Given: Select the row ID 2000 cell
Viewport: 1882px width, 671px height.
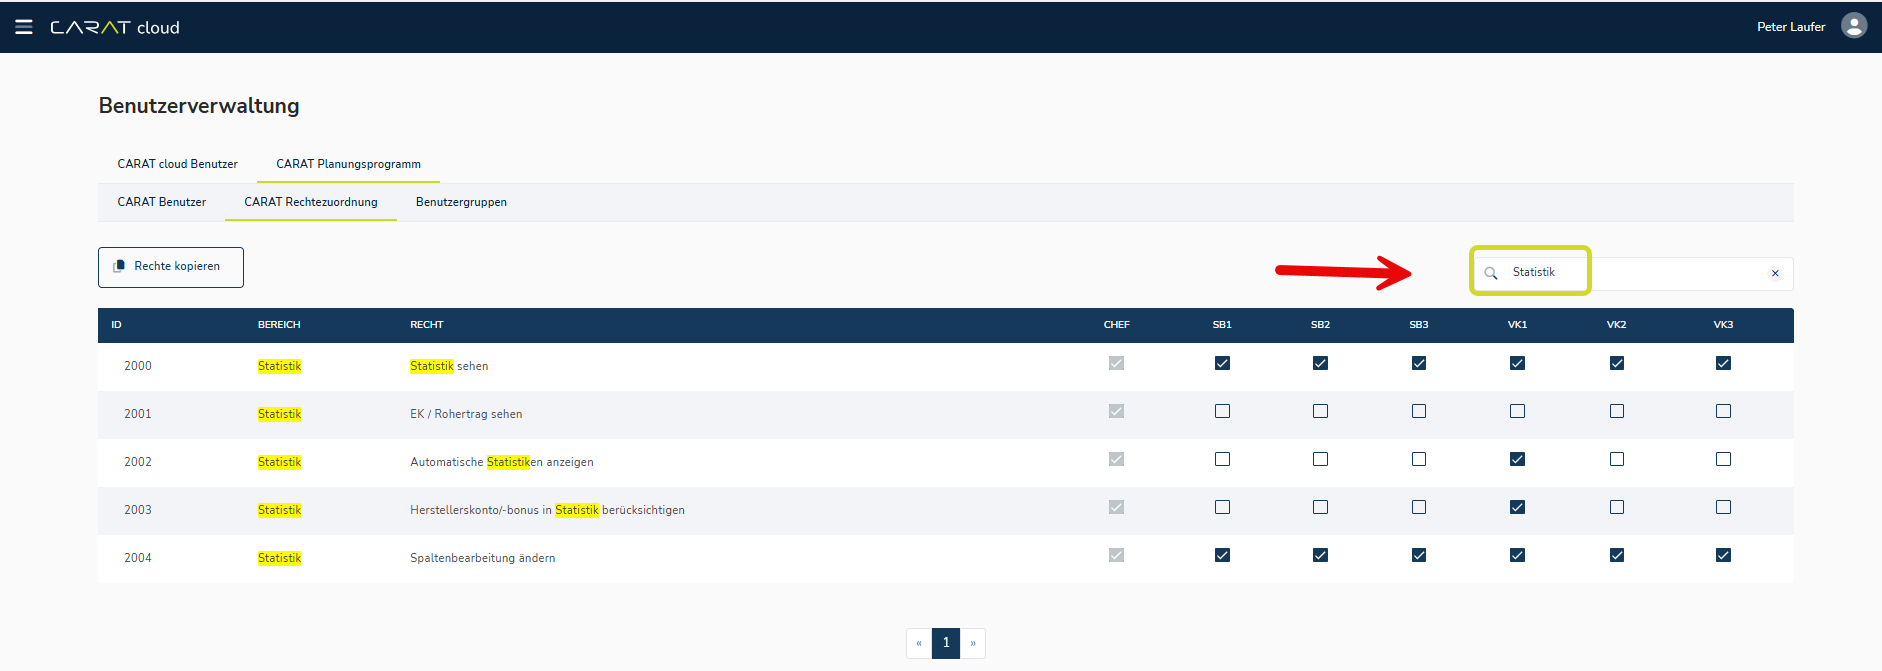Looking at the screenshot, I should click(138, 366).
